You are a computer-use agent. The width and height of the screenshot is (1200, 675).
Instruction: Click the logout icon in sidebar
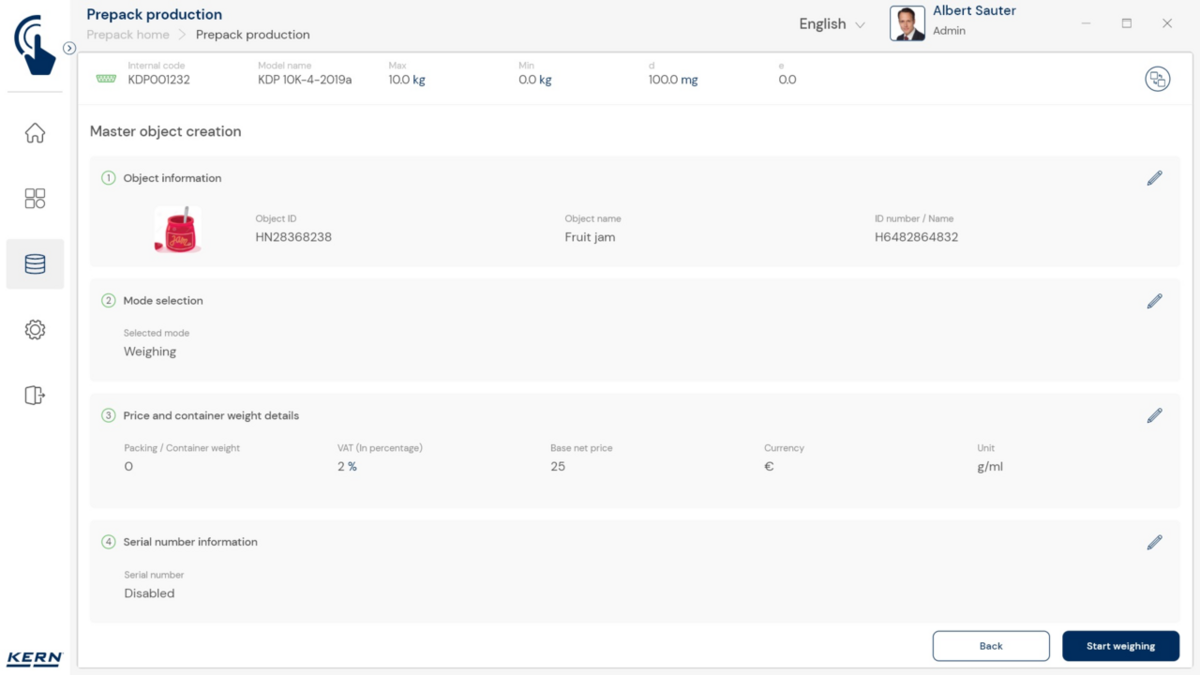[35, 395]
